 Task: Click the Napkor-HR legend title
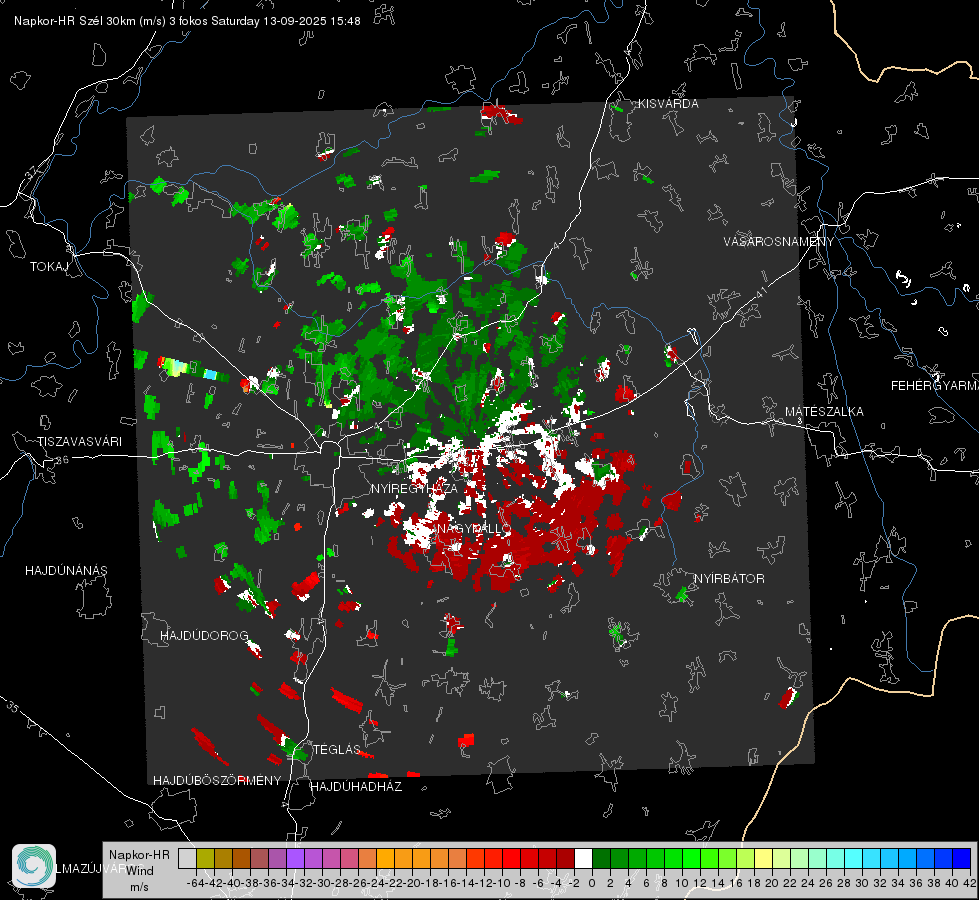click(139, 855)
